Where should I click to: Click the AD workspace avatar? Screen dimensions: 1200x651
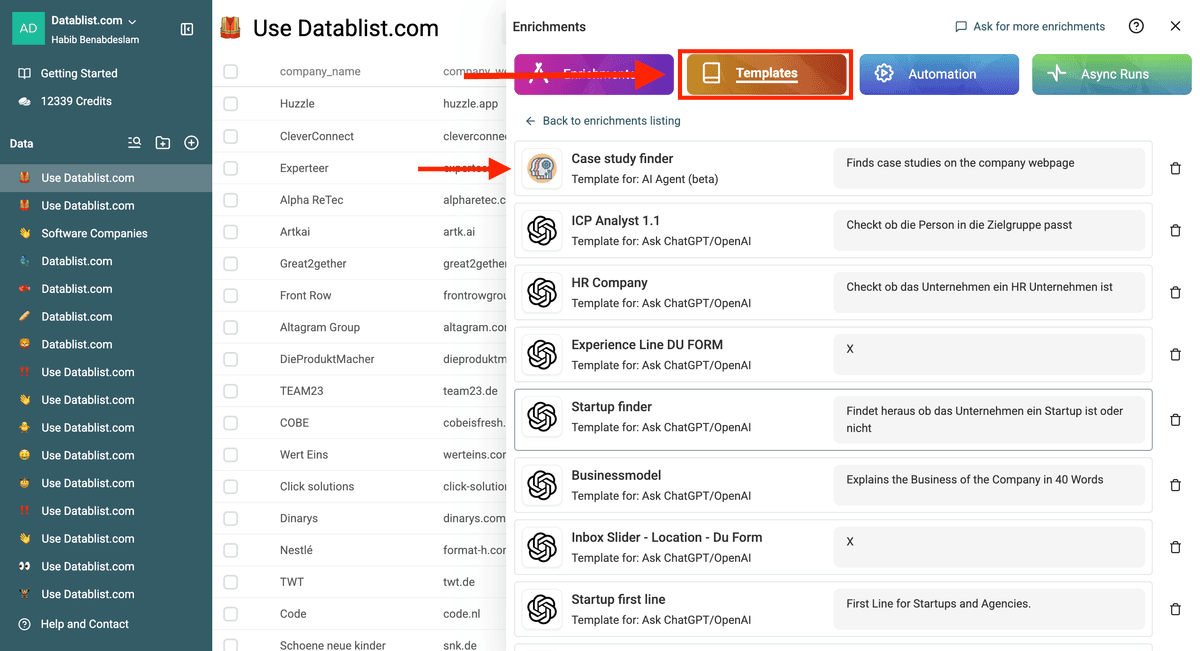click(x=28, y=28)
